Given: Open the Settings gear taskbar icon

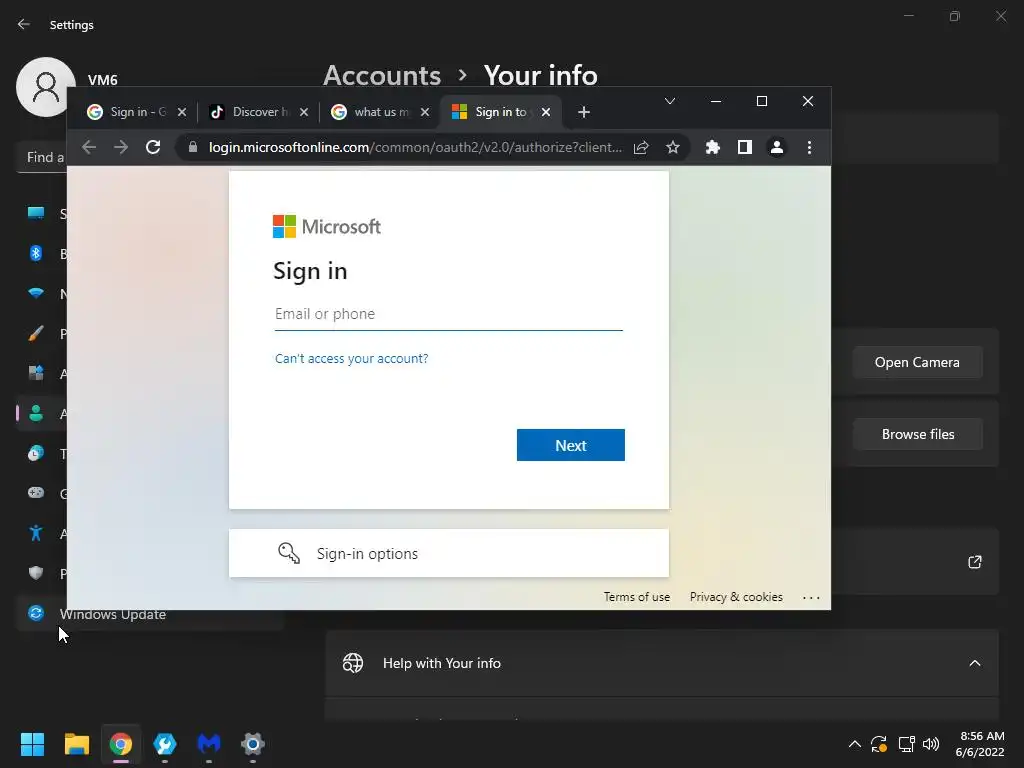Looking at the screenshot, I should point(253,744).
